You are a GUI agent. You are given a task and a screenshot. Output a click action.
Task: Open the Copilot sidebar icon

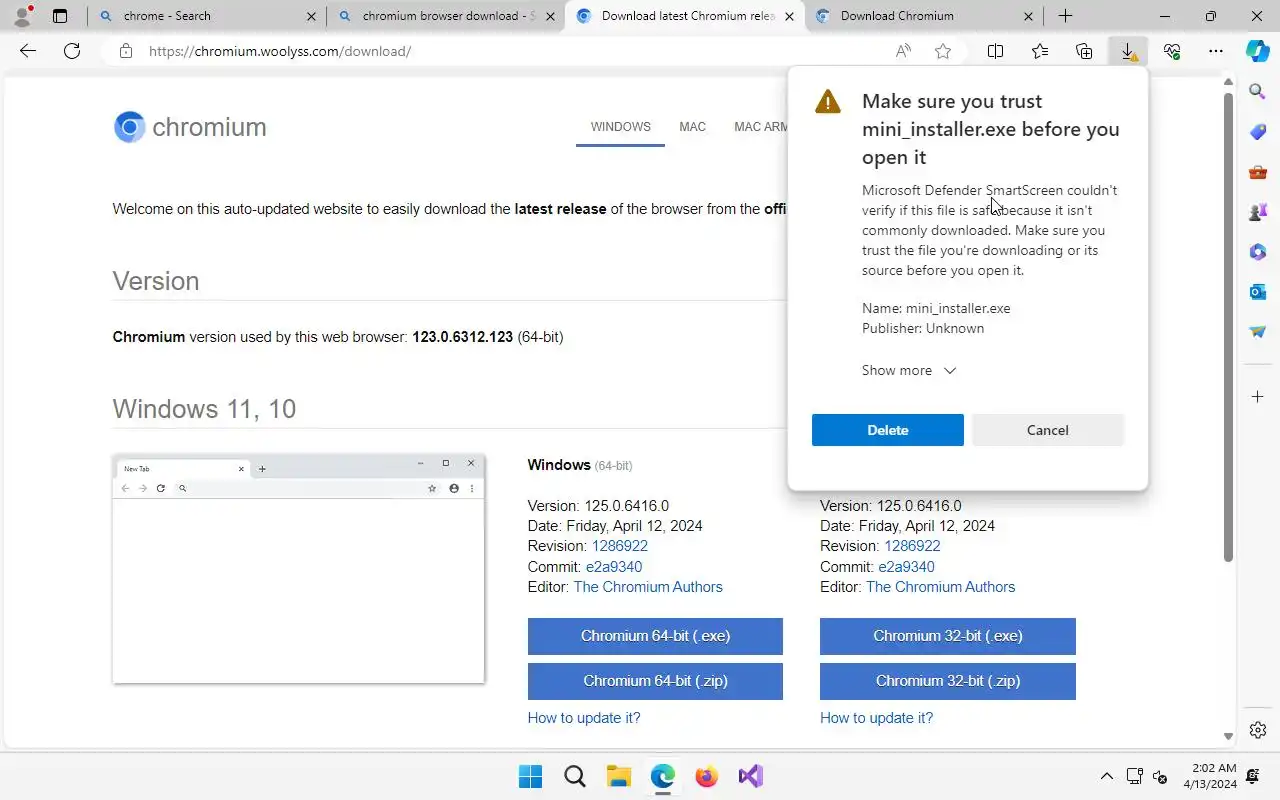[x=1258, y=51]
